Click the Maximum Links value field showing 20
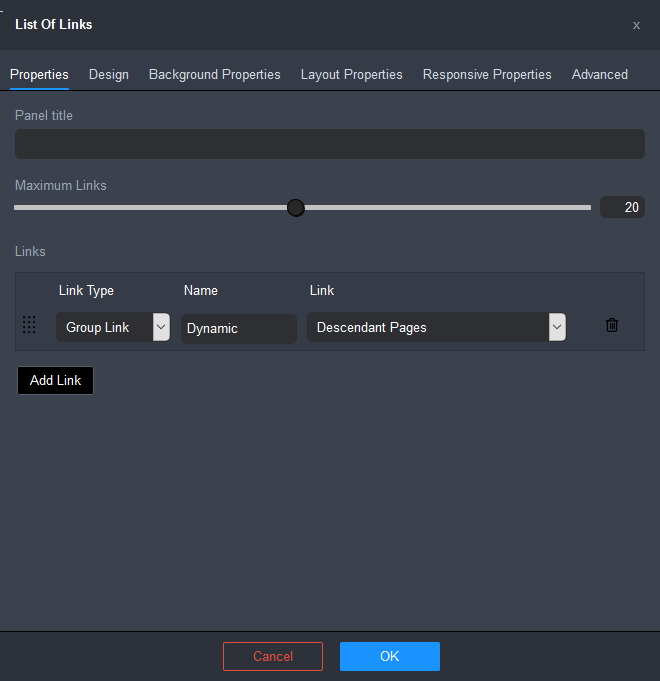The width and height of the screenshot is (660, 681). (x=622, y=208)
